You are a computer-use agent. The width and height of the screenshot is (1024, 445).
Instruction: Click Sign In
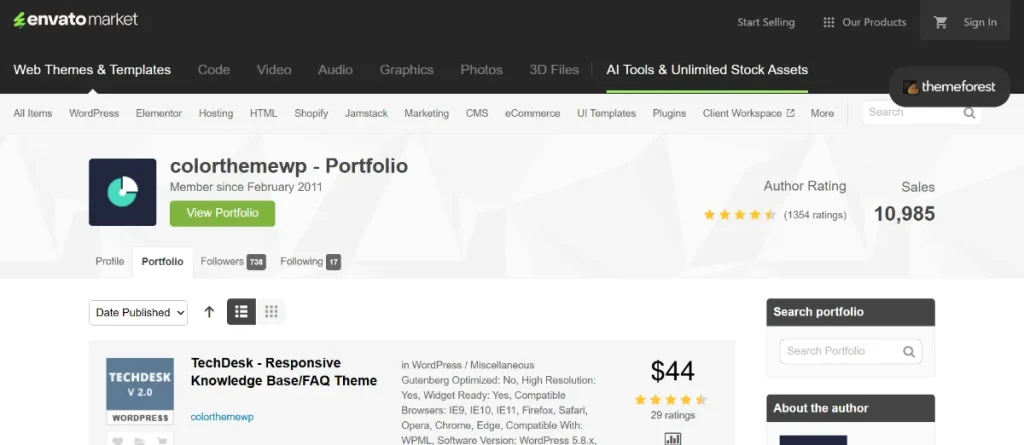pos(980,22)
